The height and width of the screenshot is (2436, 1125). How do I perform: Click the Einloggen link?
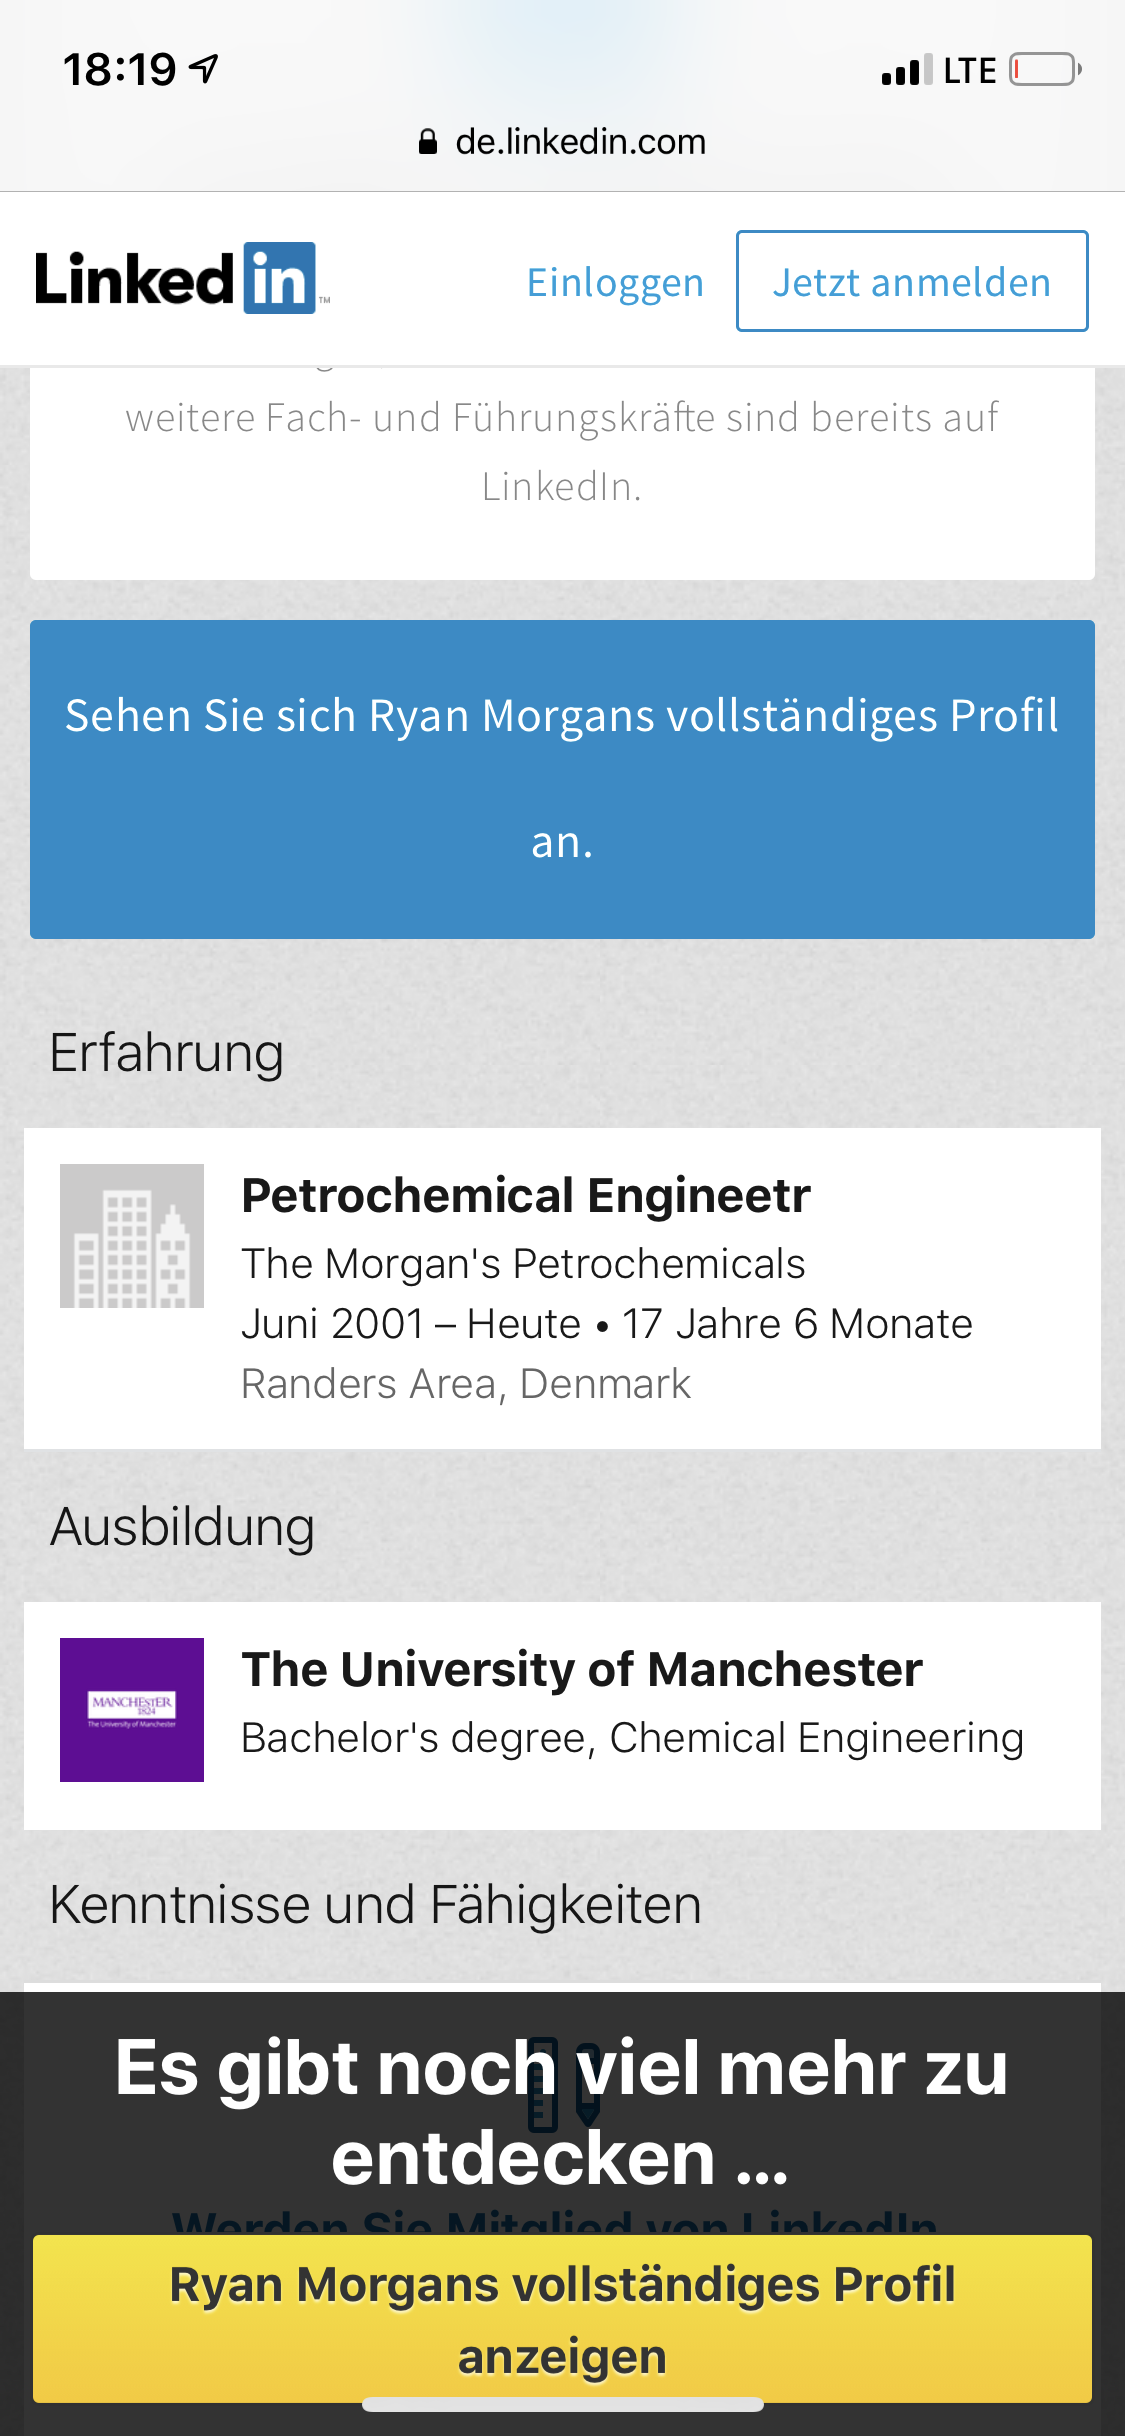point(615,283)
